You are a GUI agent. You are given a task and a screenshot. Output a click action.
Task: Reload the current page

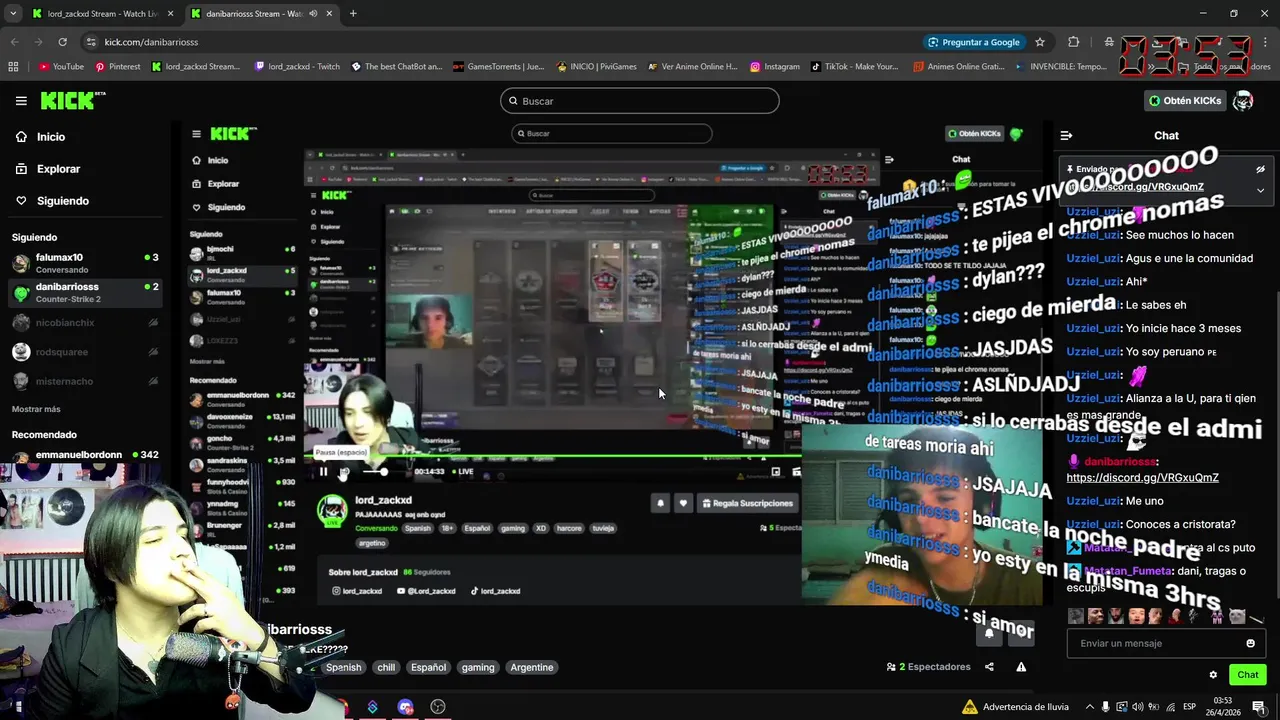(62, 42)
